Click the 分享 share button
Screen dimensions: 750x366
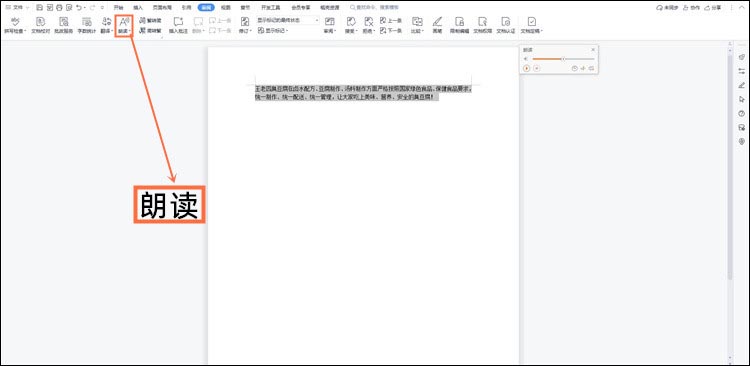pyautogui.click(x=713, y=8)
